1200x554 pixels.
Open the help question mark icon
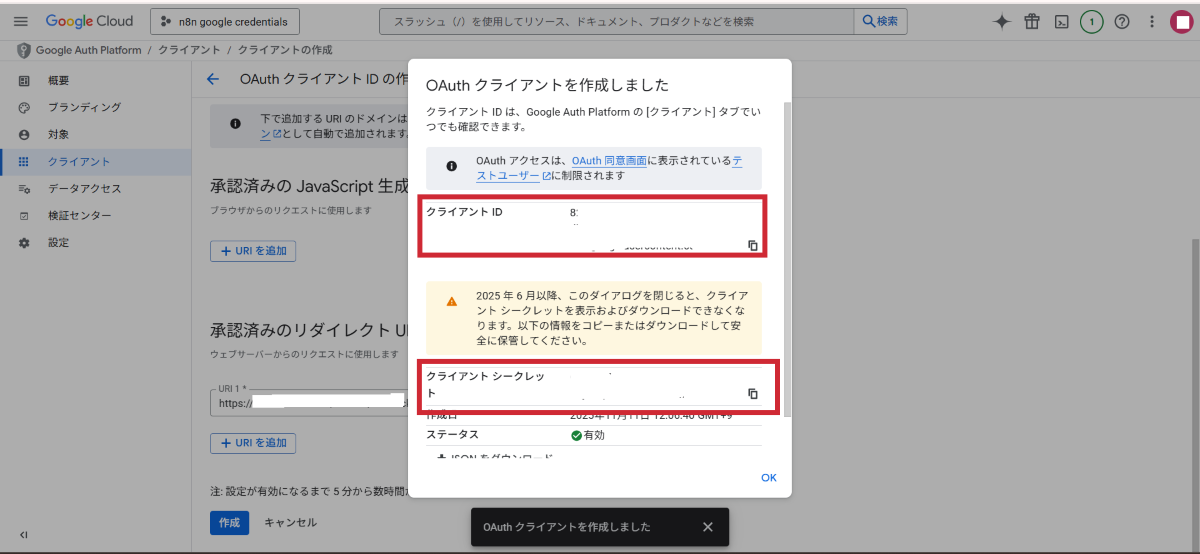pos(1122,21)
